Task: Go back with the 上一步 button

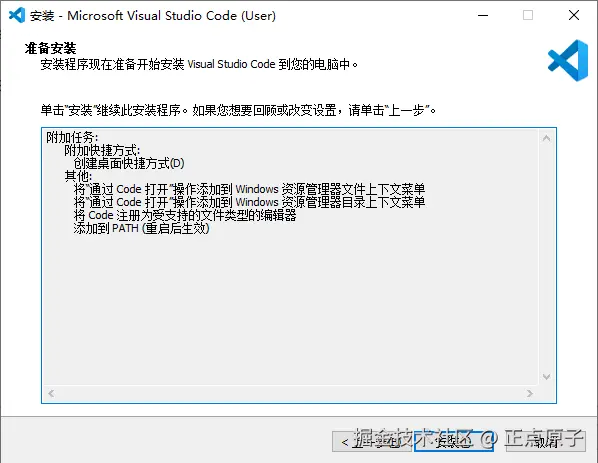Action: coord(372,442)
